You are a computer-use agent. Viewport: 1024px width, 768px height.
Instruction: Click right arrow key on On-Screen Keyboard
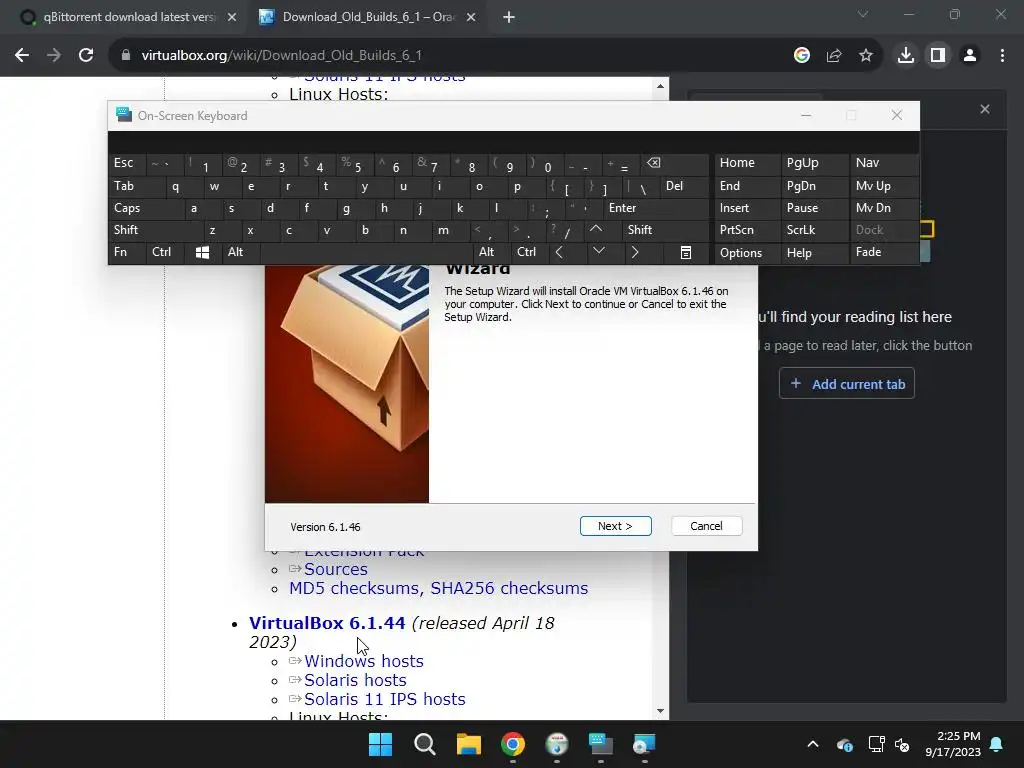tap(635, 252)
